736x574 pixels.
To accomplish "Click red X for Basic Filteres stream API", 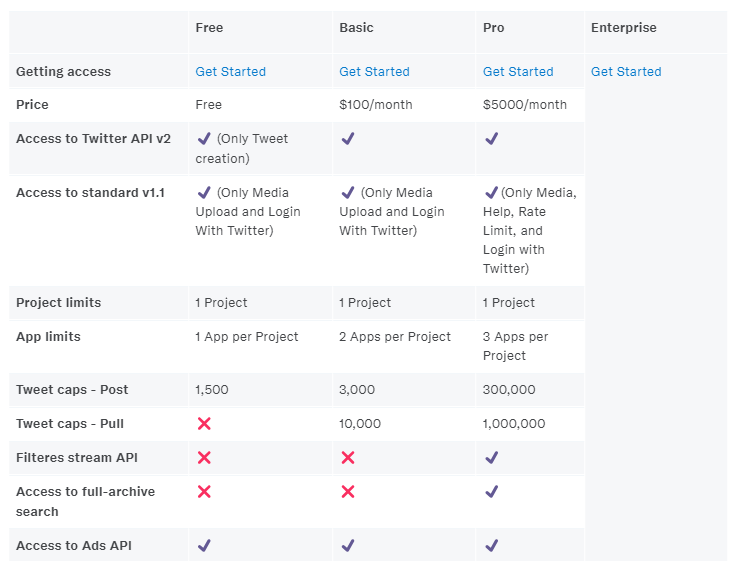I will pyautogui.click(x=348, y=457).
